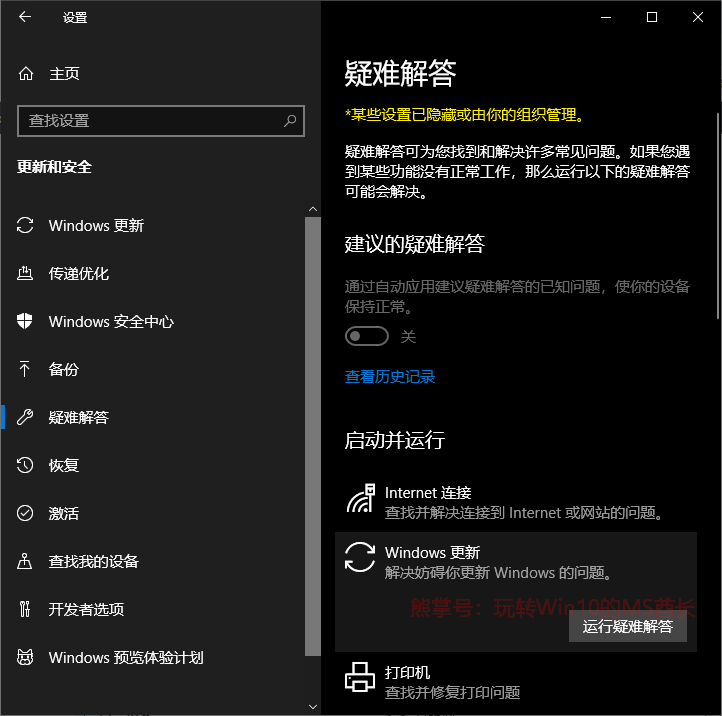Click the 恢复 history clock icon
The image size is (722, 716).
pos(25,465)
